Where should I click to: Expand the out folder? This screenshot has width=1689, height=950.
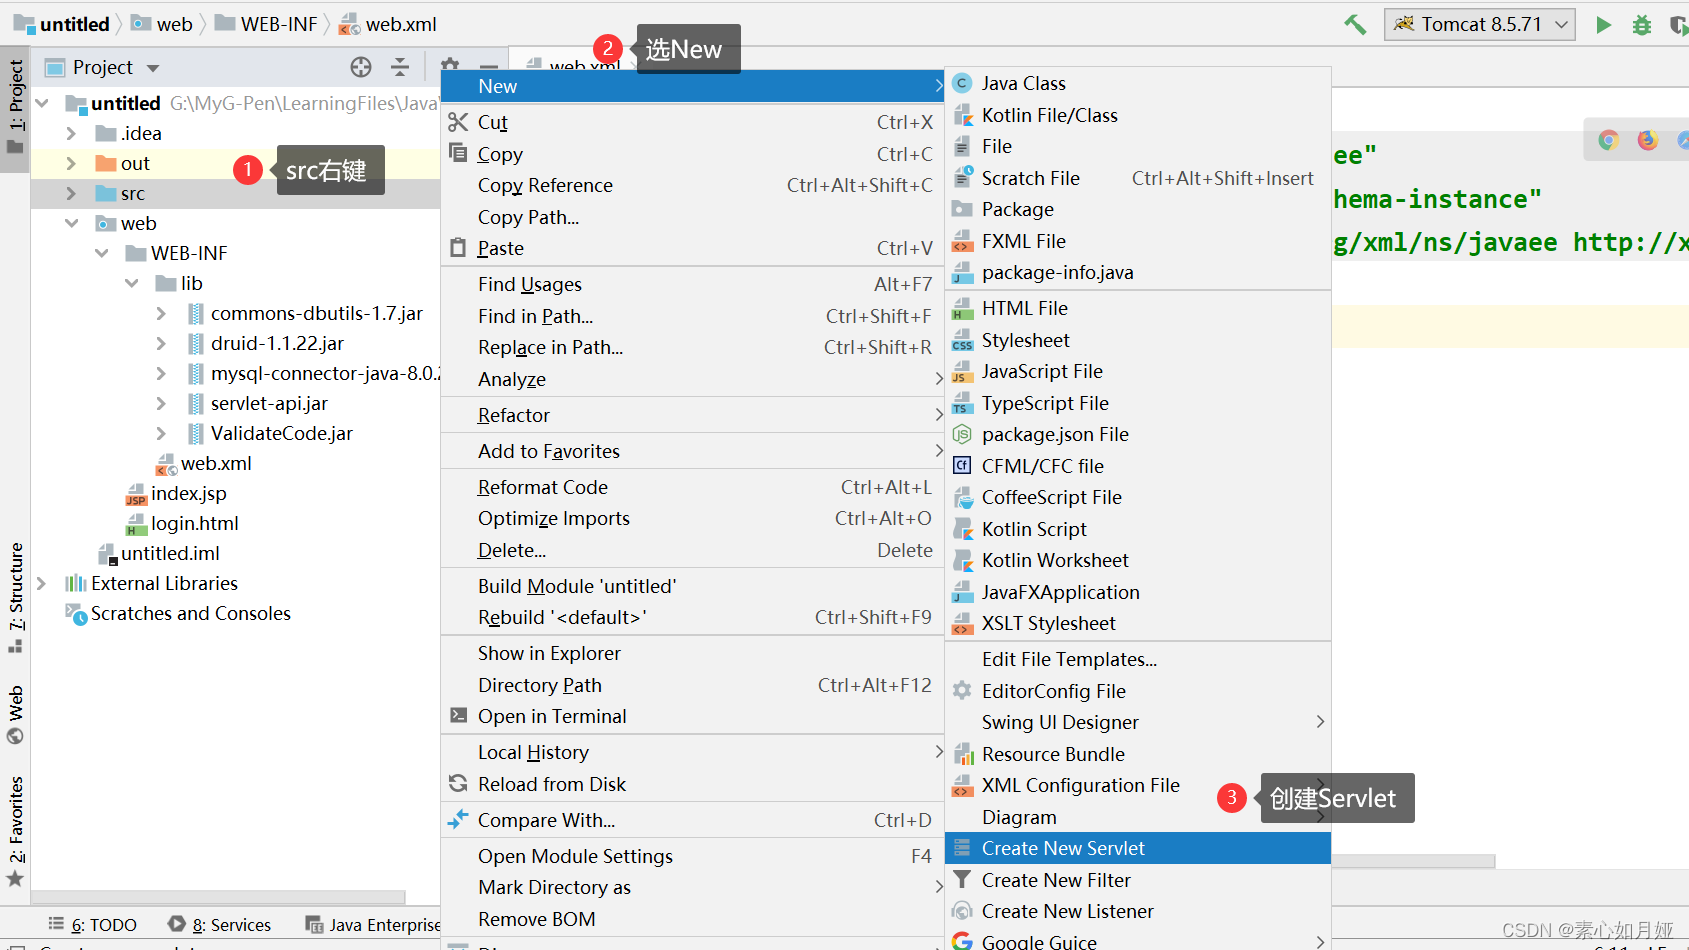tap(71, 163)
